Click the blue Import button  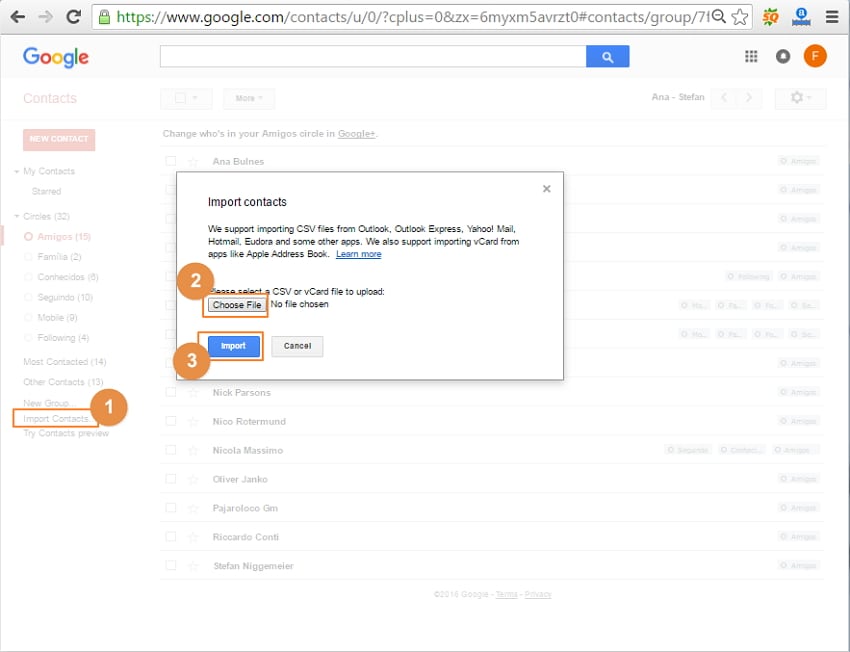coord(233,346)
